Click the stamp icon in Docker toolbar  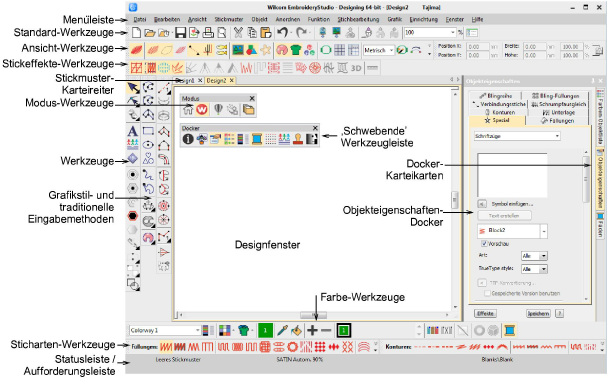(x=298, y=139)
